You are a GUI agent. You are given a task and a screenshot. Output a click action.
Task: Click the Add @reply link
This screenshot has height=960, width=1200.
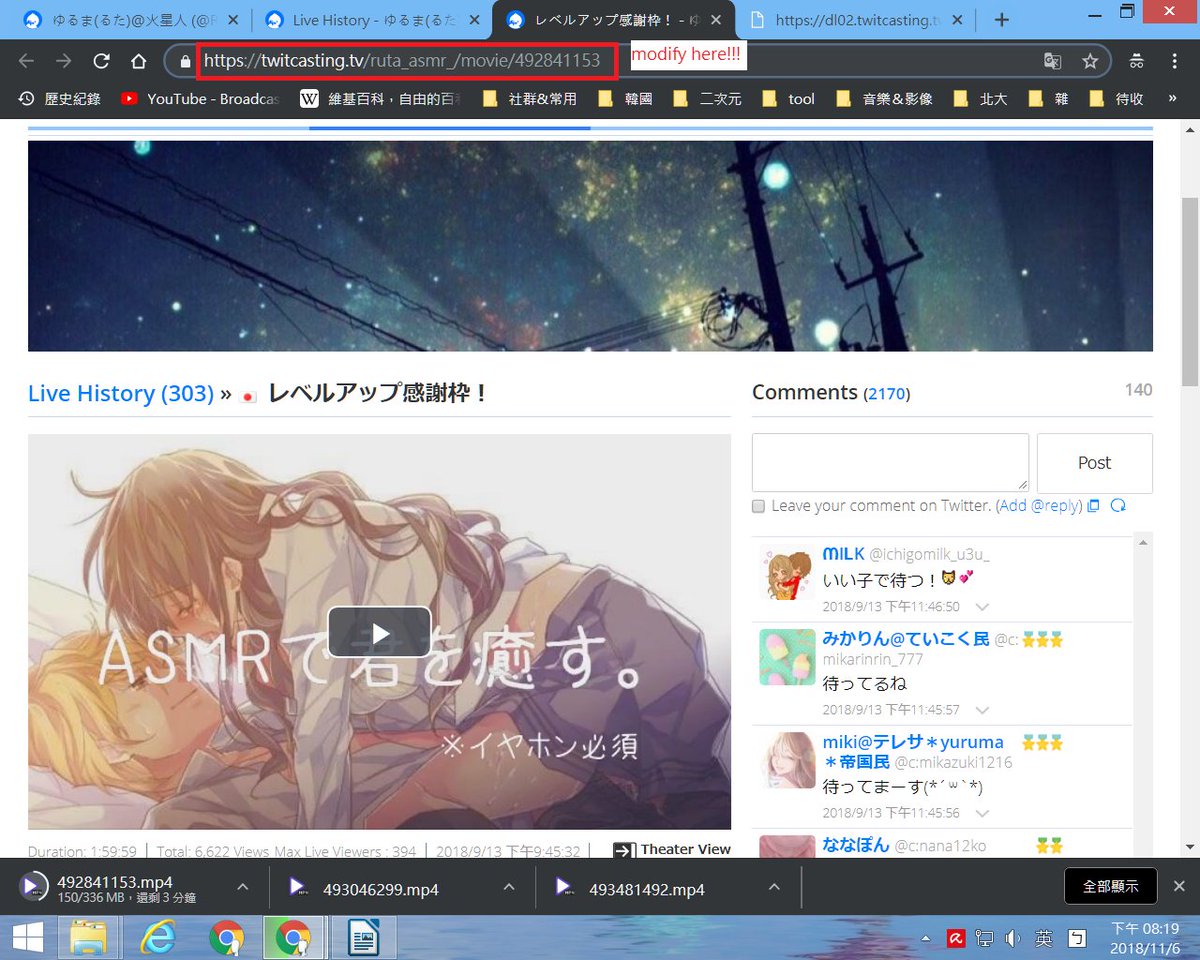[x=1038, y=506]
